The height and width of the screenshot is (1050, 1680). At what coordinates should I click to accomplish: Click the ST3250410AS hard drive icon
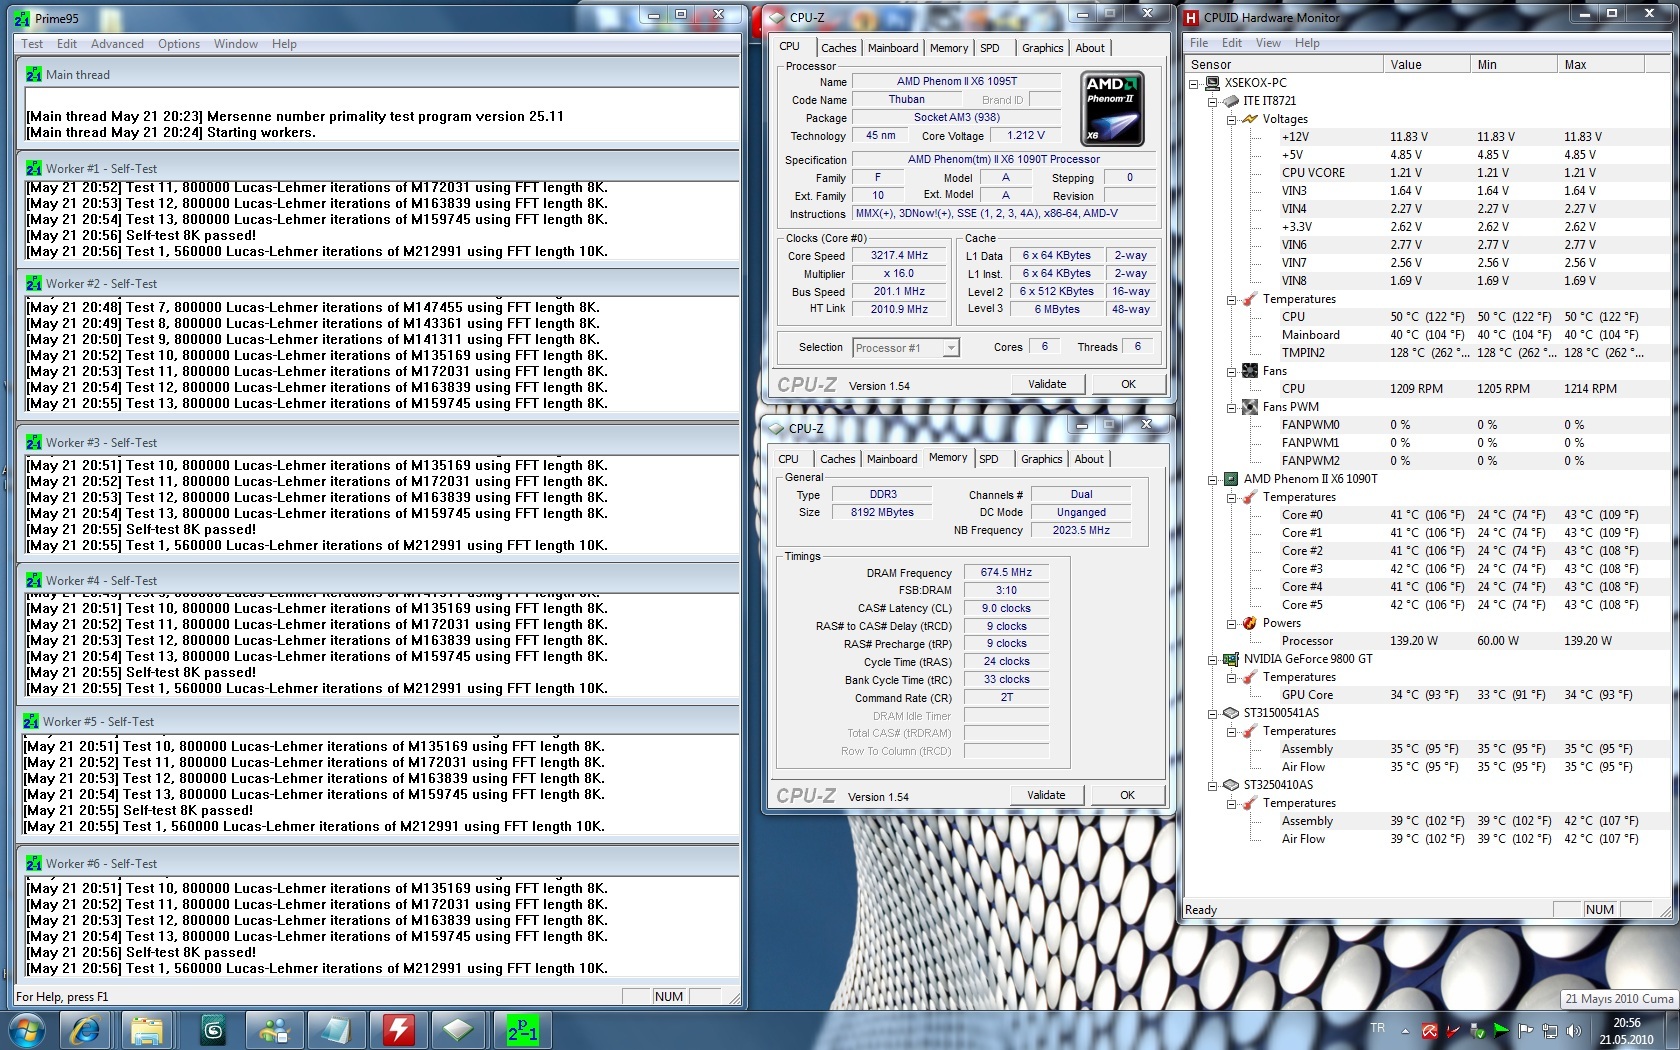[x=1231, y=785]
